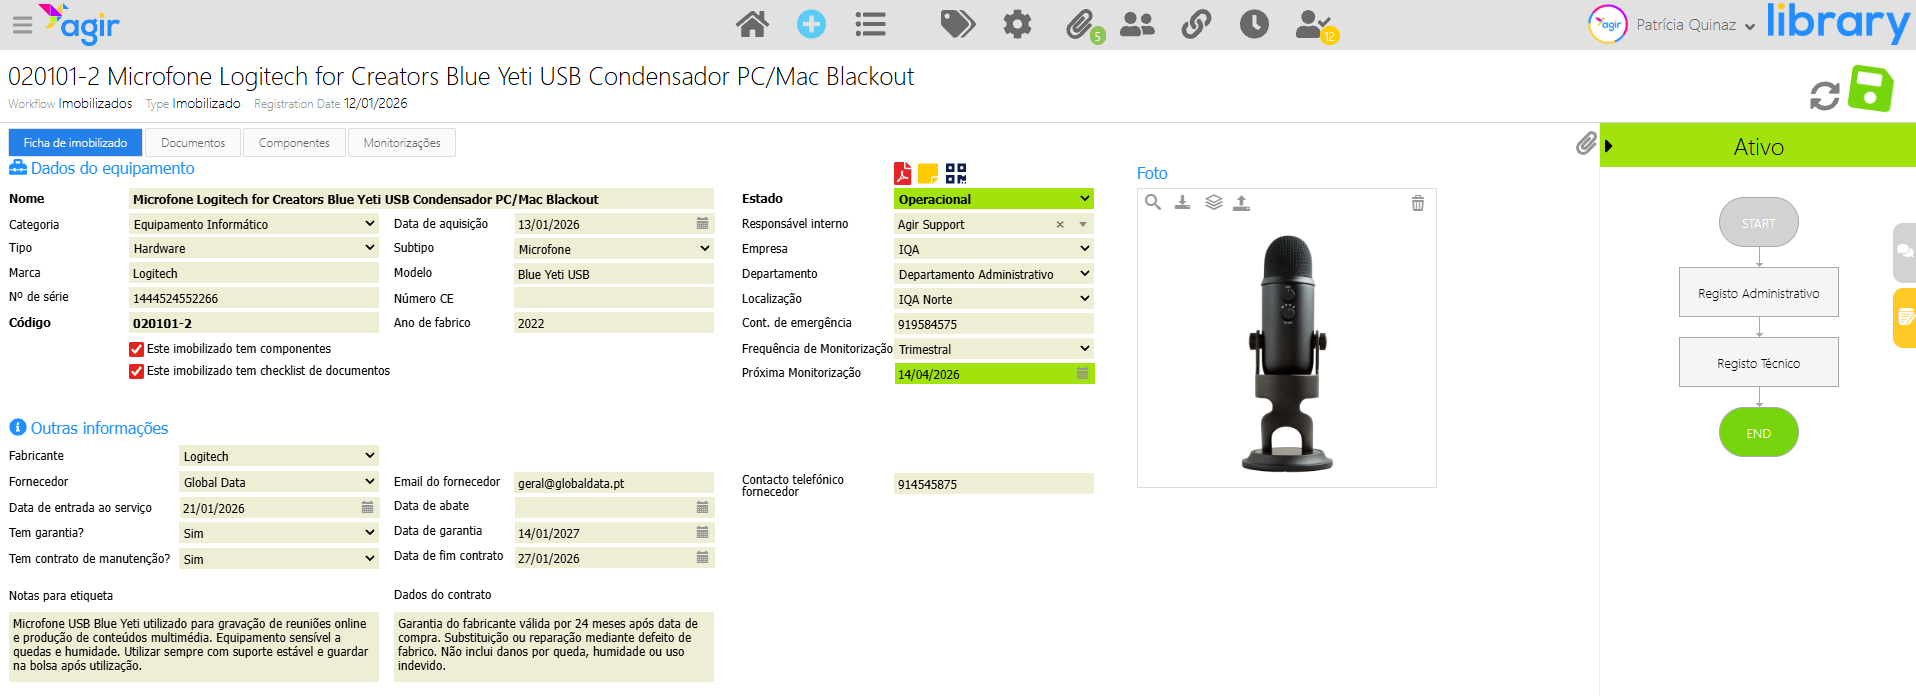Open calendar for Data de garantia
The width and height of the screenshot is (1916, 696).
tap(702, 532)
